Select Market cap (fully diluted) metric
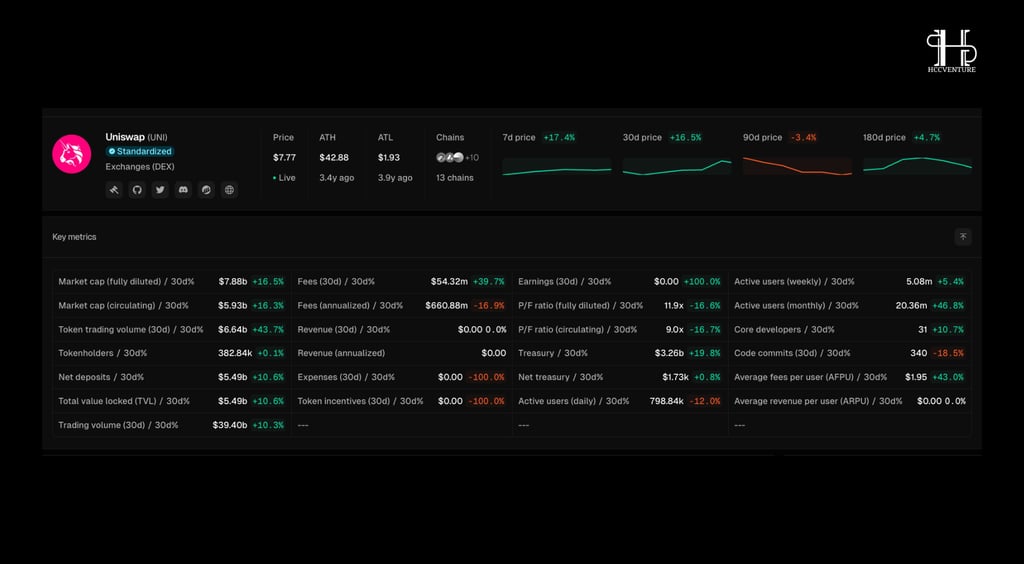Screen dimensions: 1024x564 (x=127, y=281)
